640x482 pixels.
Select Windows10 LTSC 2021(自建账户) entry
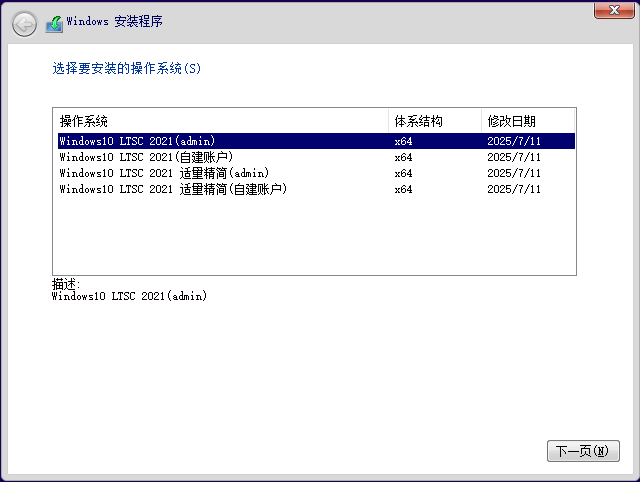coord(145,157)
